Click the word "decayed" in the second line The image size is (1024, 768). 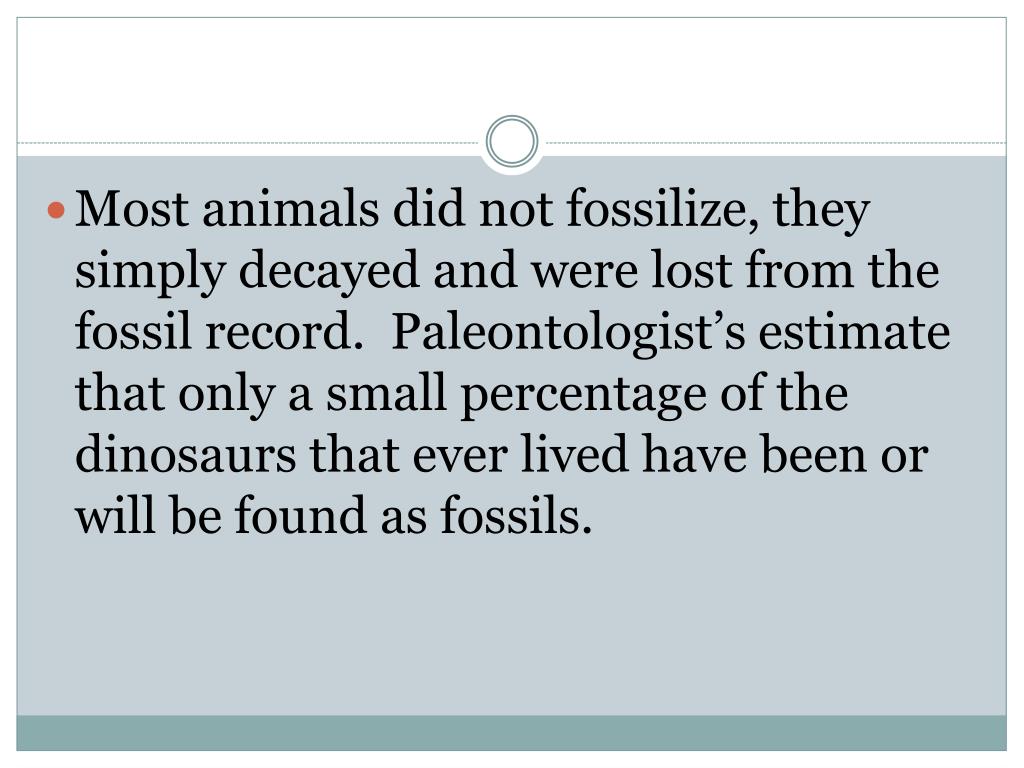pyautogui.click(x=328, y=271)
